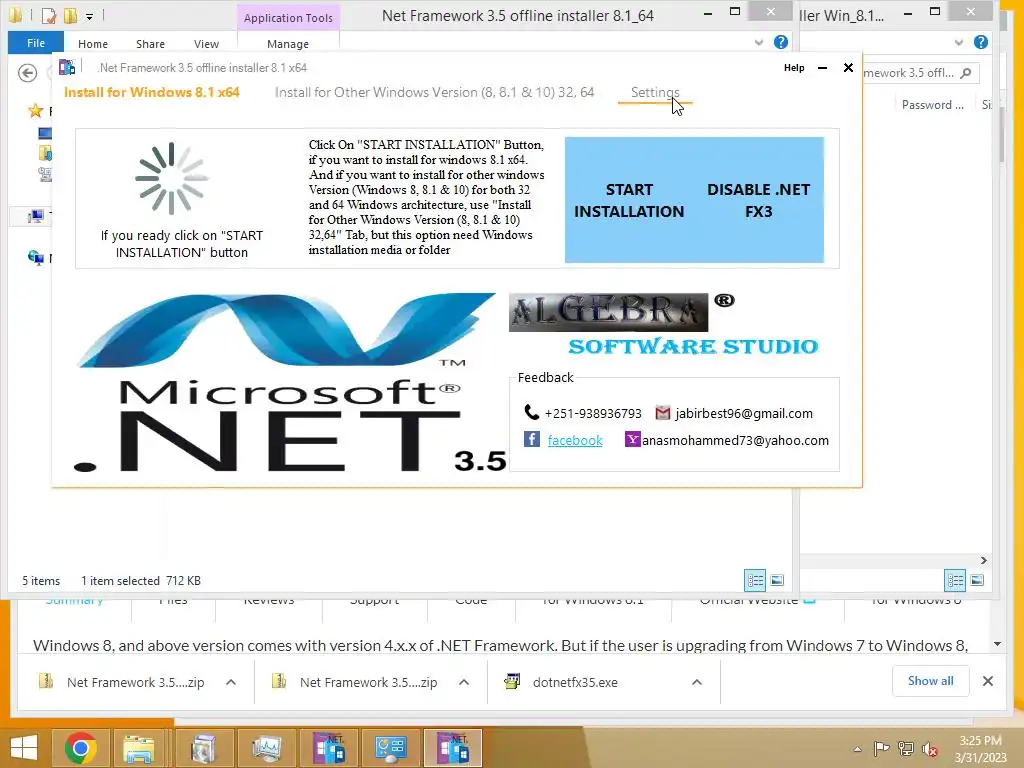Click the Explorer back navigation arrow
The image size is (1024, 768).
point(27,72)
